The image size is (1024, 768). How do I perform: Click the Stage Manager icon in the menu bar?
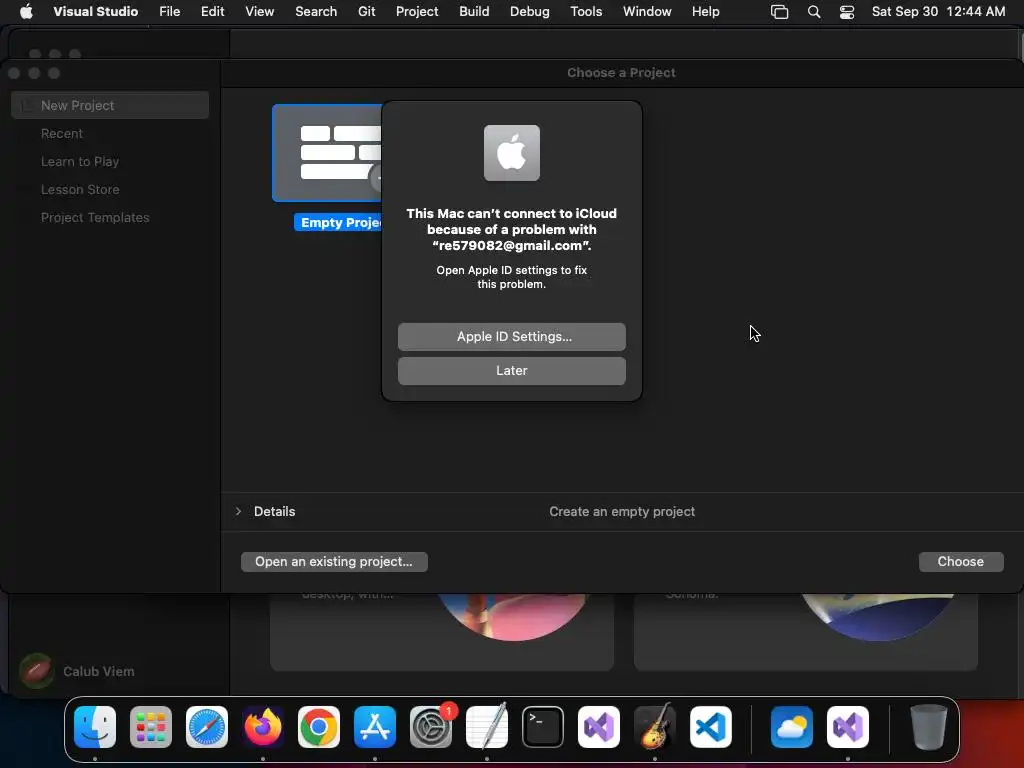[x=780, y=11]
